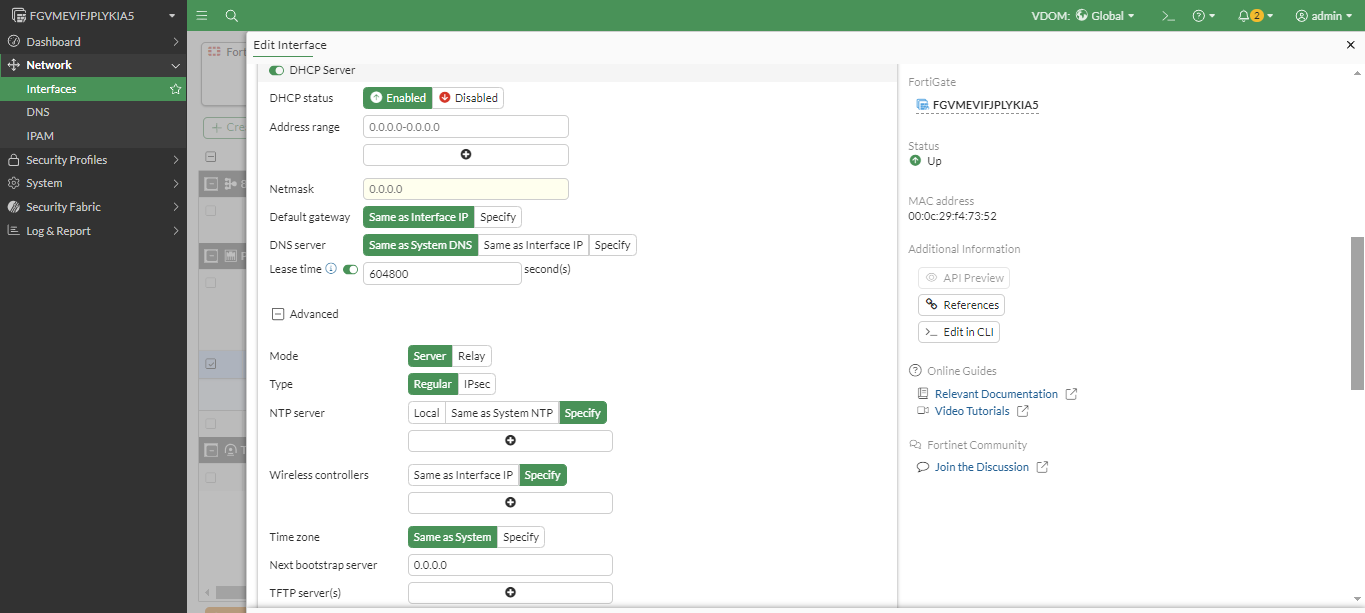The height and width of the screenshot is (613, 1365).
Task: Open the CLI console icon in top bar
Action: click(1167, 16)
